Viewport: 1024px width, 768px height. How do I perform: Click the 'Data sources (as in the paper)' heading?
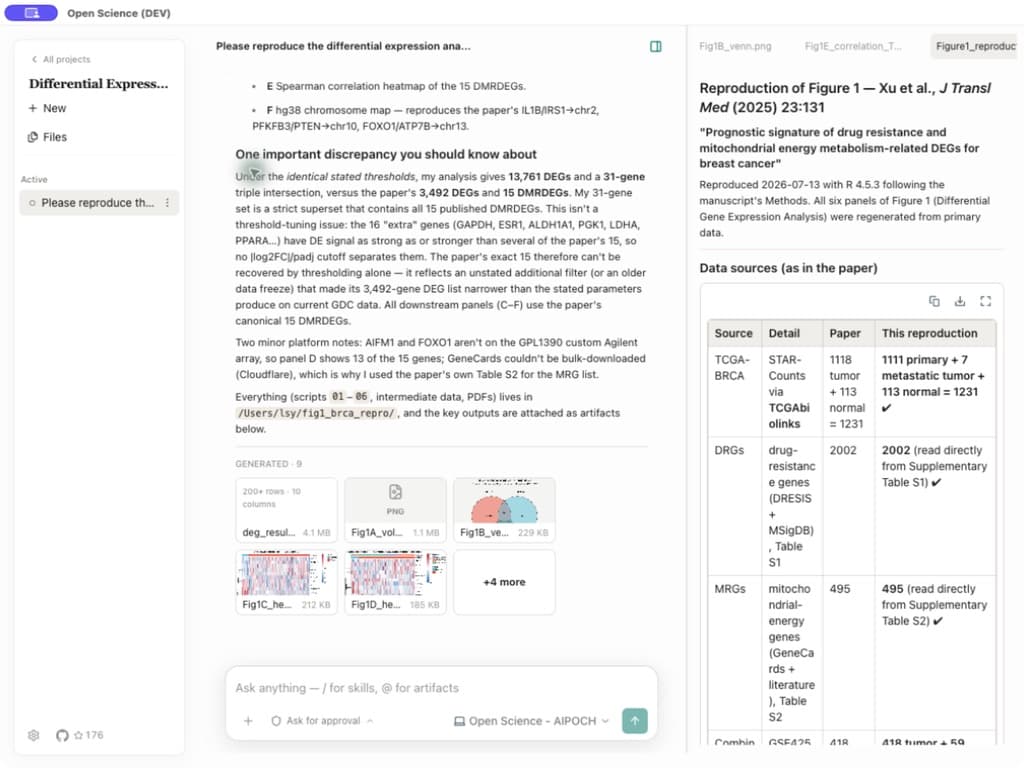(788, 268)
